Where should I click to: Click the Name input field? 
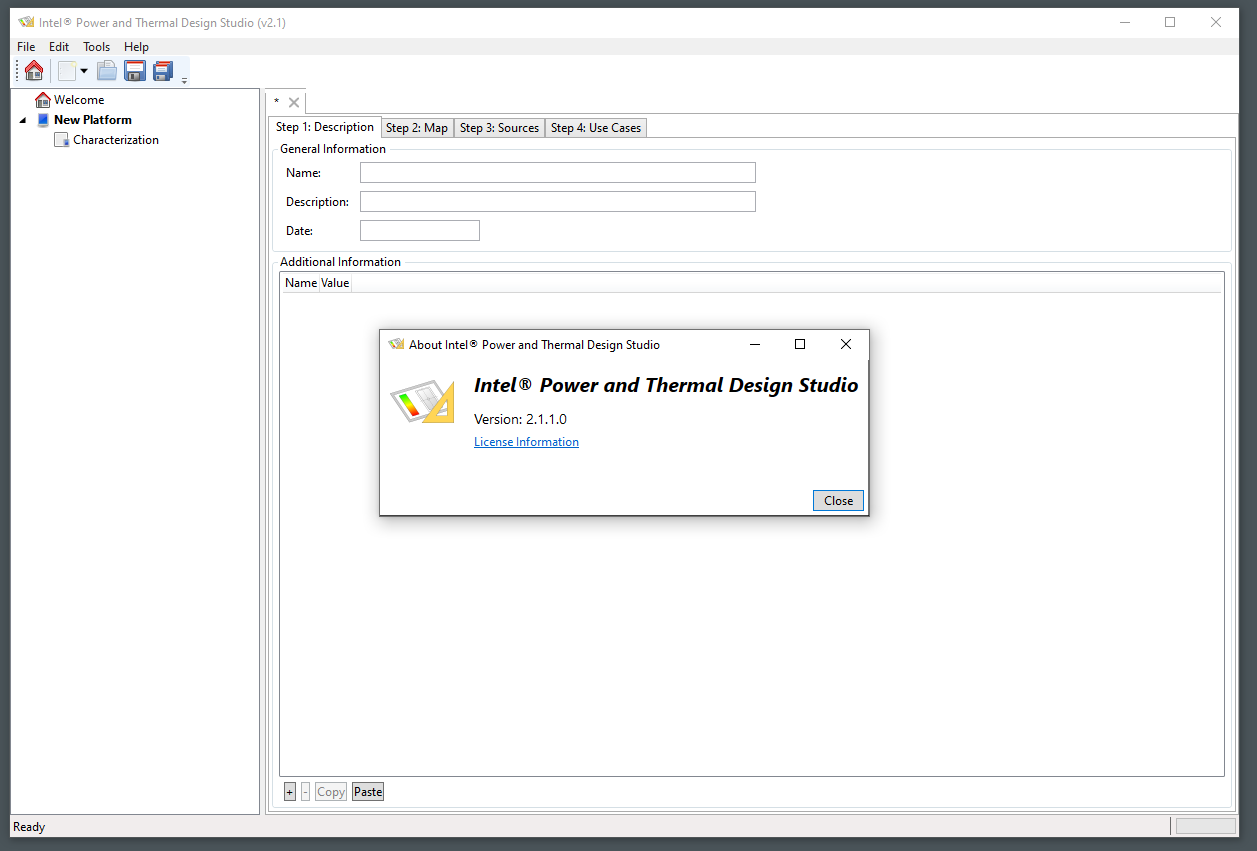[558, 173]
